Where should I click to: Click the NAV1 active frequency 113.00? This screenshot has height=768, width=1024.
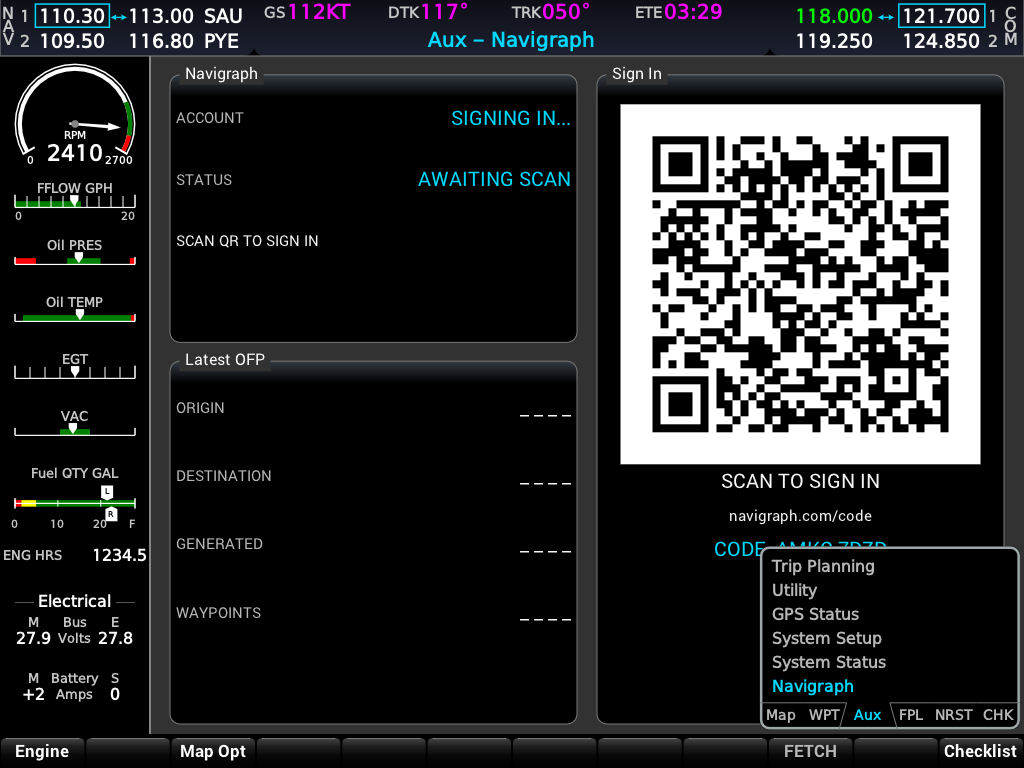pos(161,16)
